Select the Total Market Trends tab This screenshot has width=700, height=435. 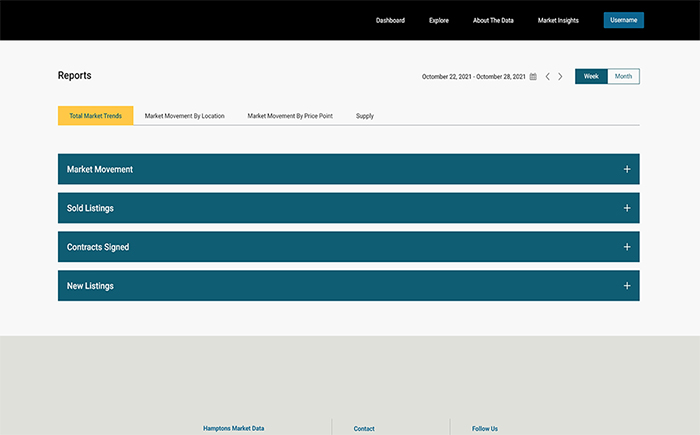point(96,116)
